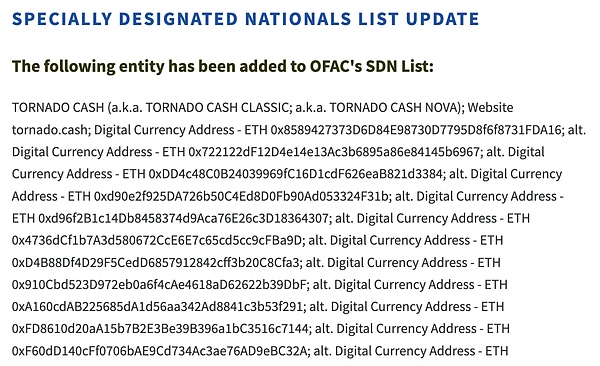Image resolution: width=600 pixels, height=366 pixels.
Task: Click the ETH address starting with 0xA160cdAB
Action: [x=157, y=307]
